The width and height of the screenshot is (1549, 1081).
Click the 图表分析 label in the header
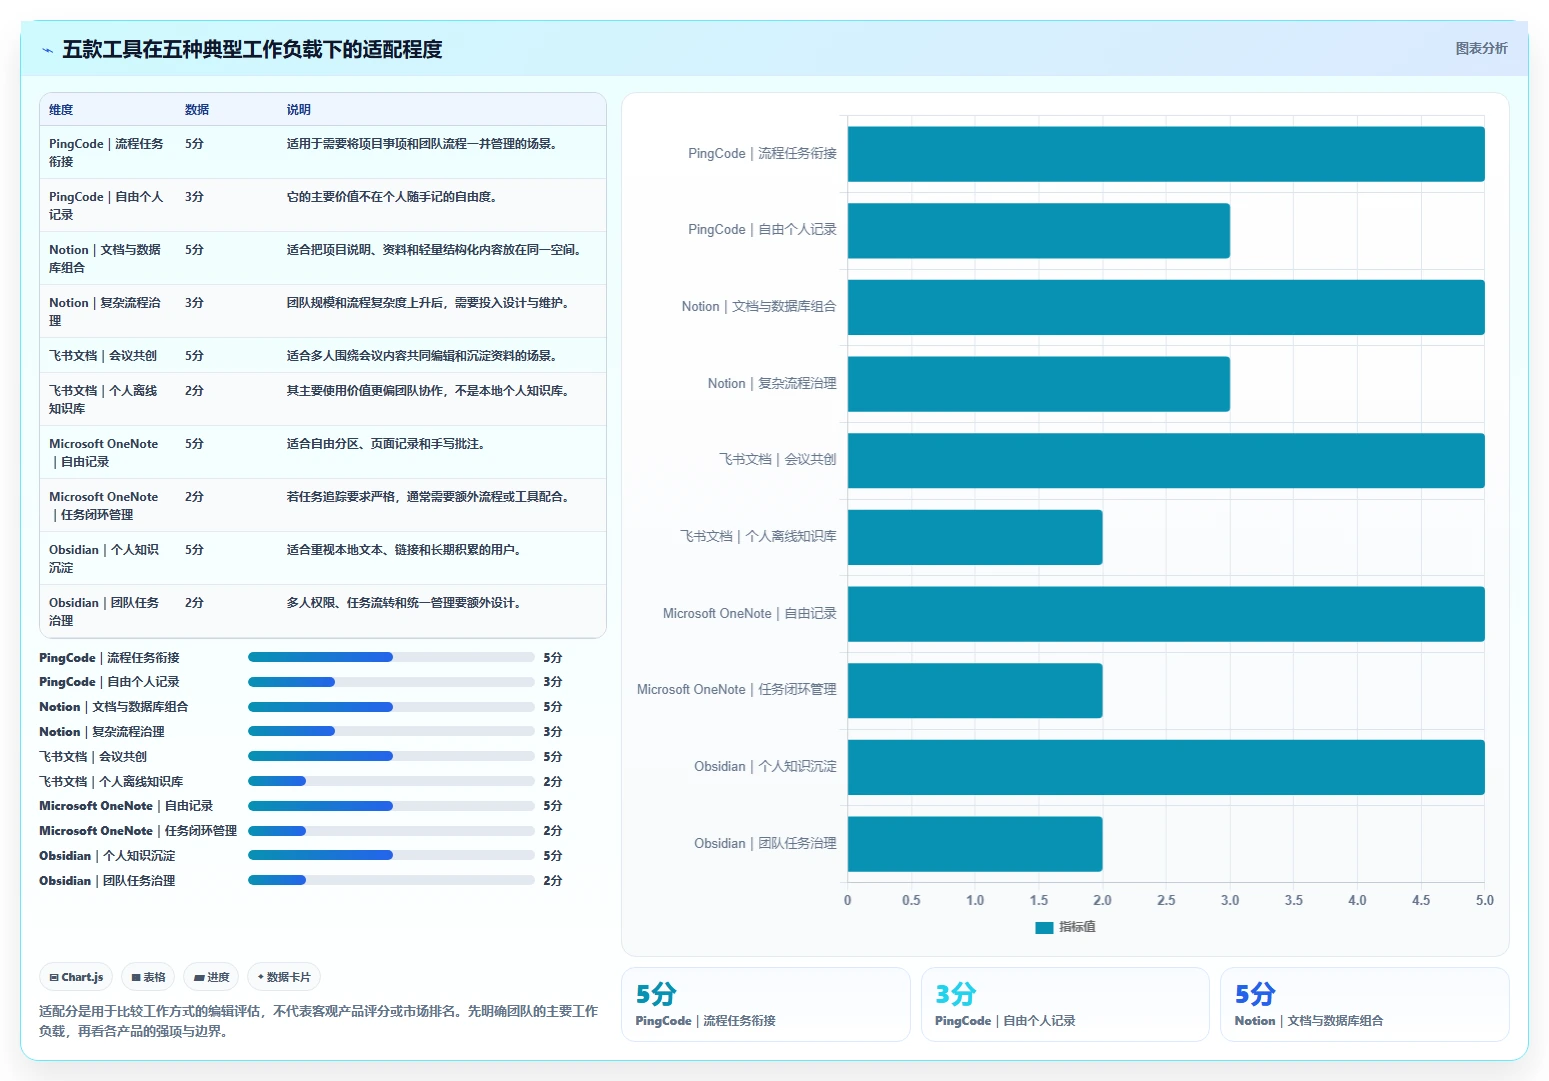click(x=1481, y=48)
